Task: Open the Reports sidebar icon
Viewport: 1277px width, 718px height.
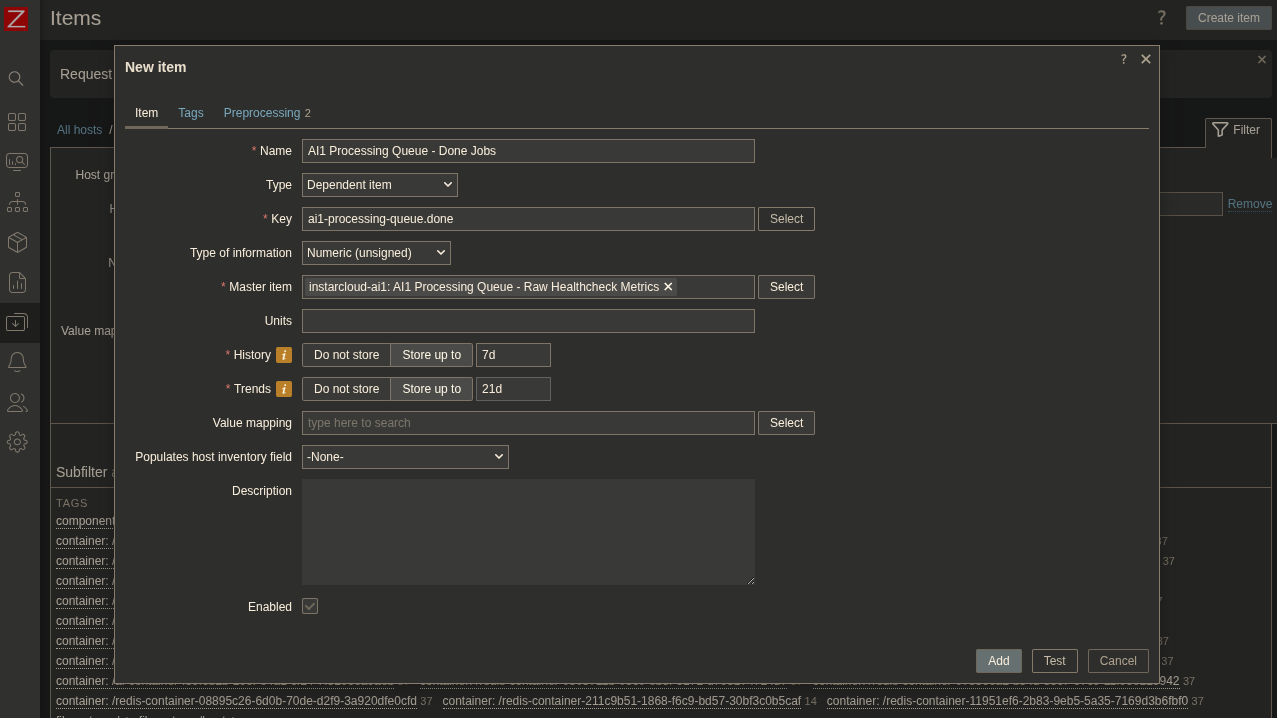Action: coord(17,282)
